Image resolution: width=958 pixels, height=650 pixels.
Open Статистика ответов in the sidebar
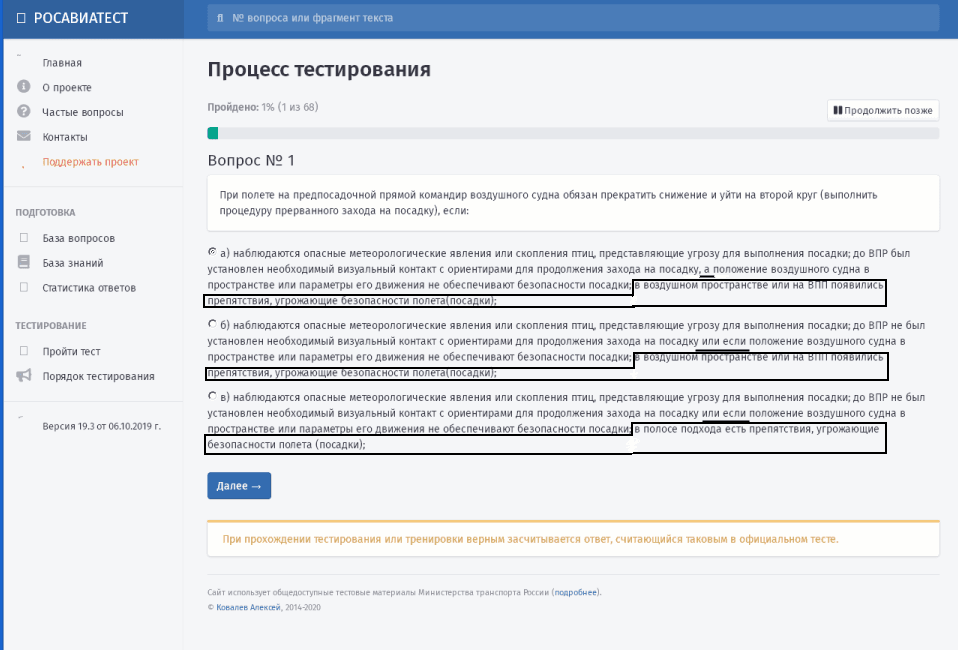89,288
